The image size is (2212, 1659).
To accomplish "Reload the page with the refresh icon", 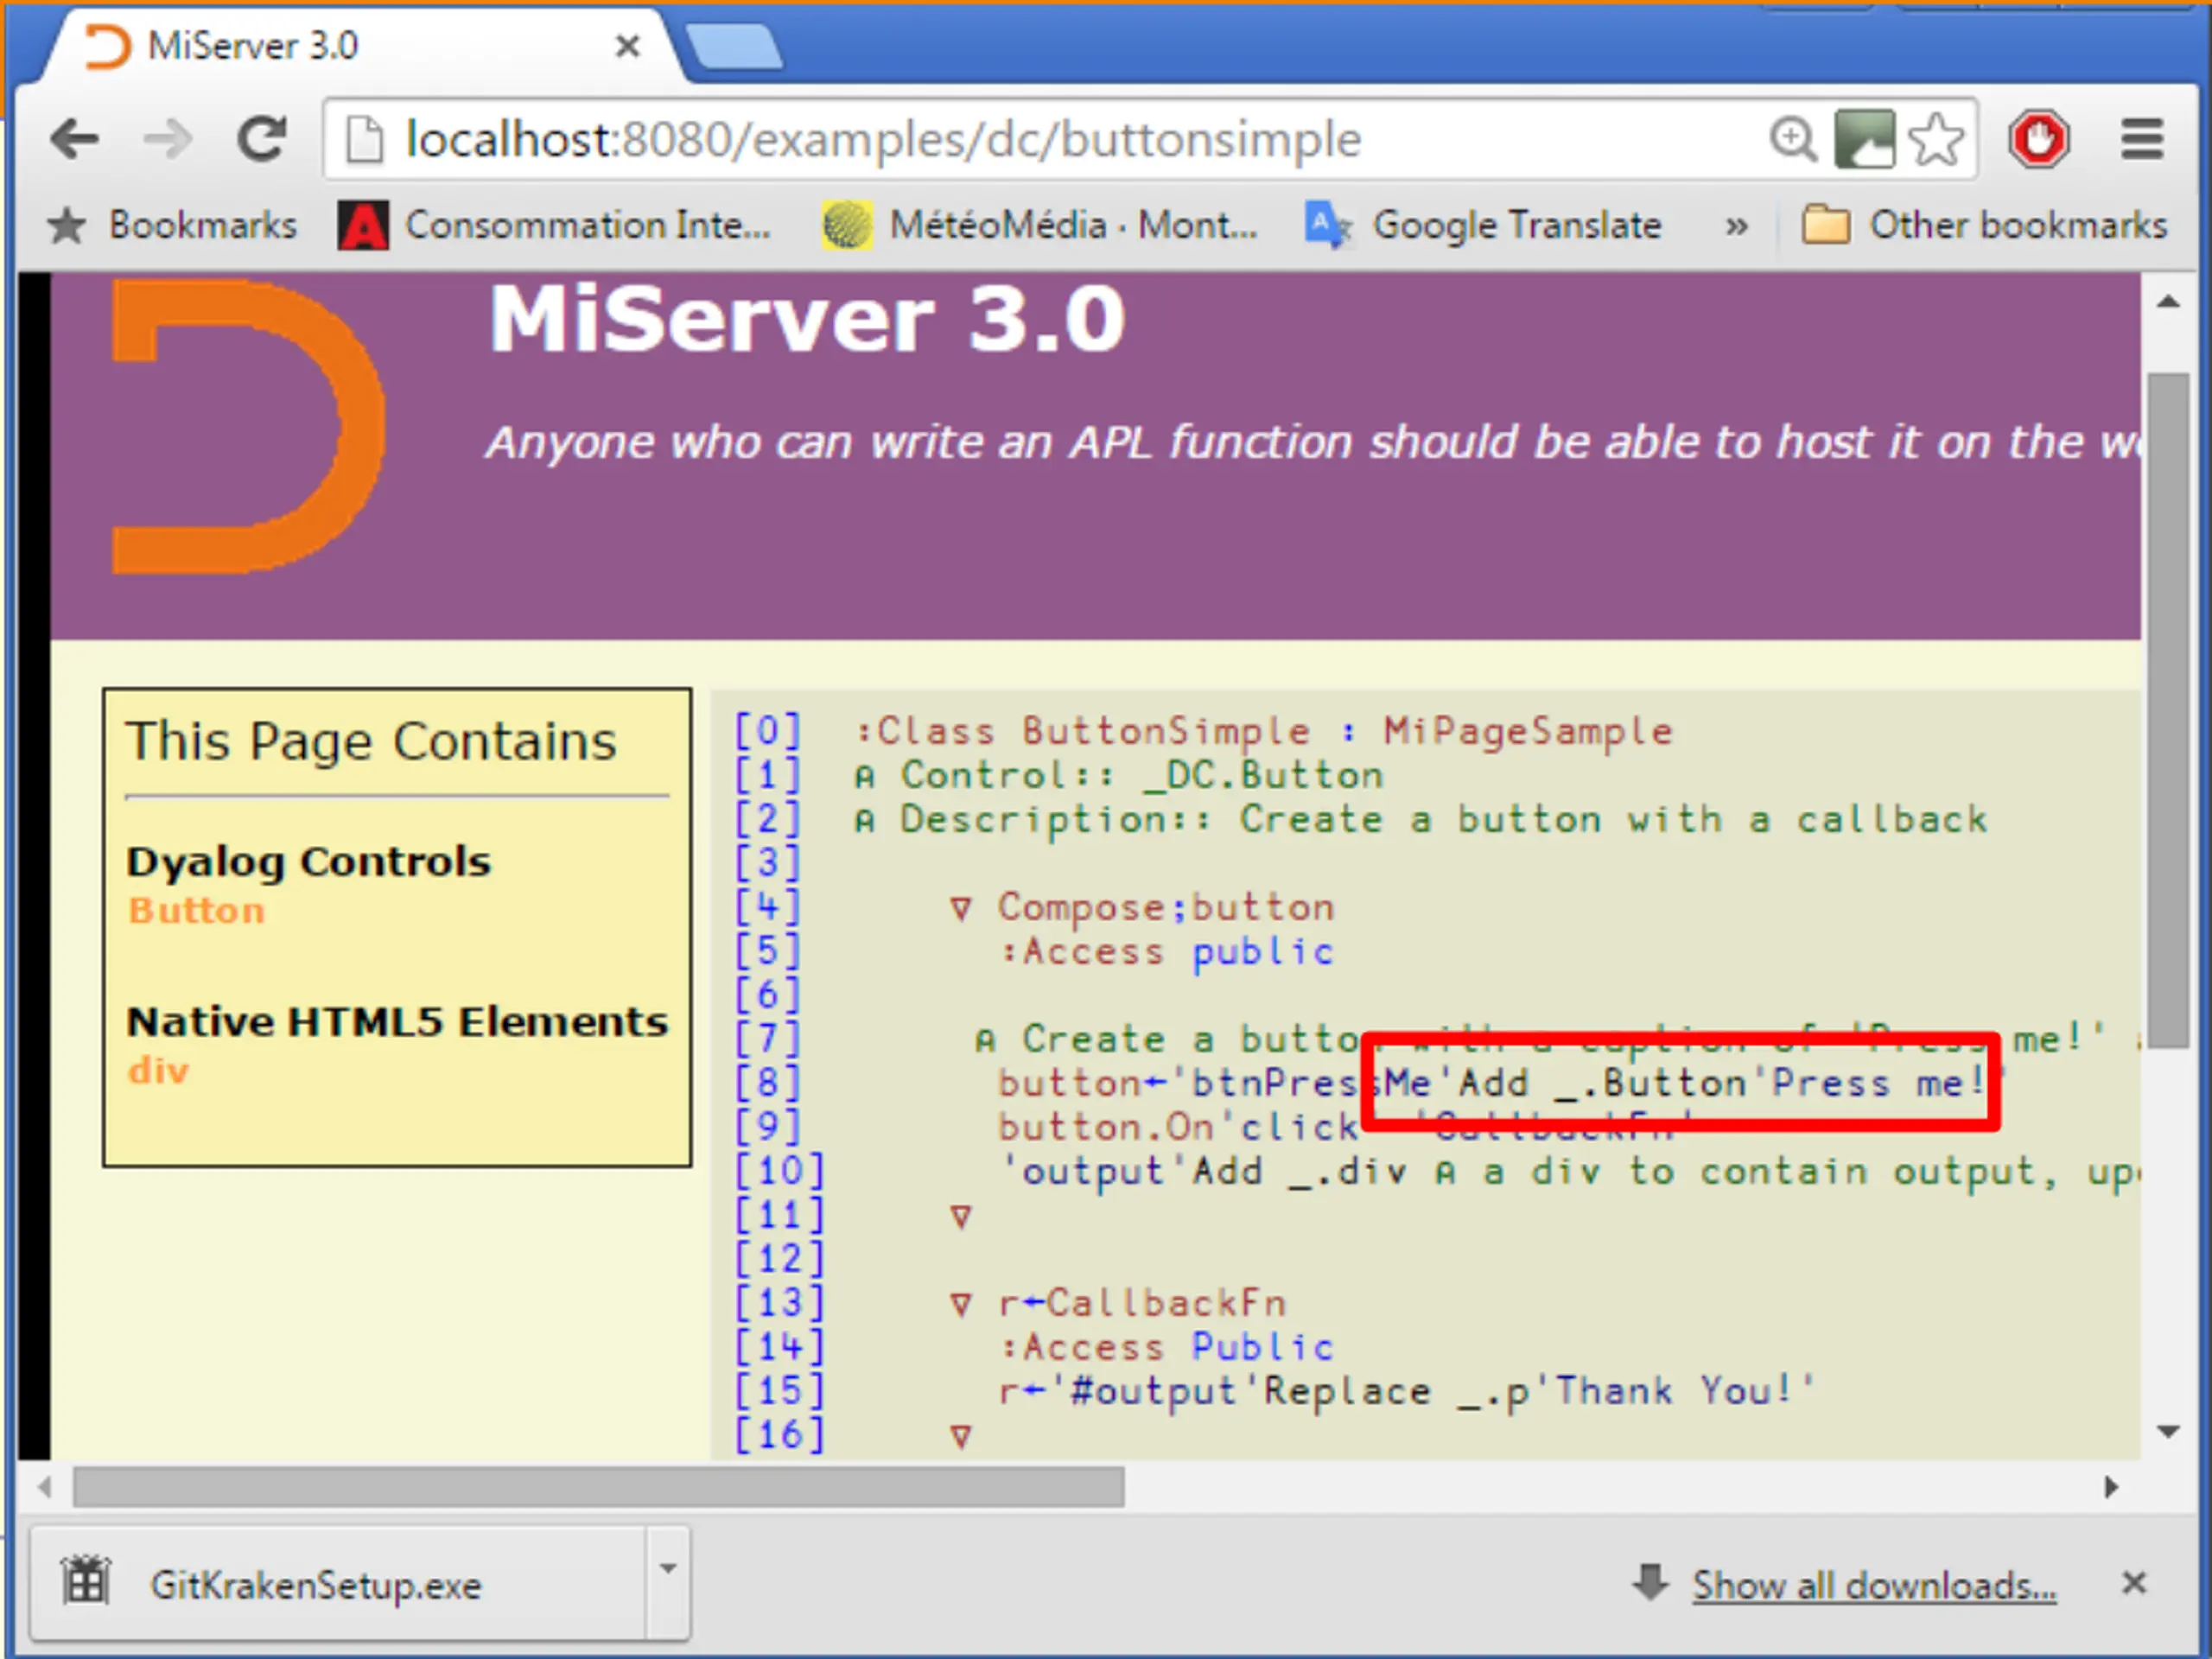I will point(262,139).
